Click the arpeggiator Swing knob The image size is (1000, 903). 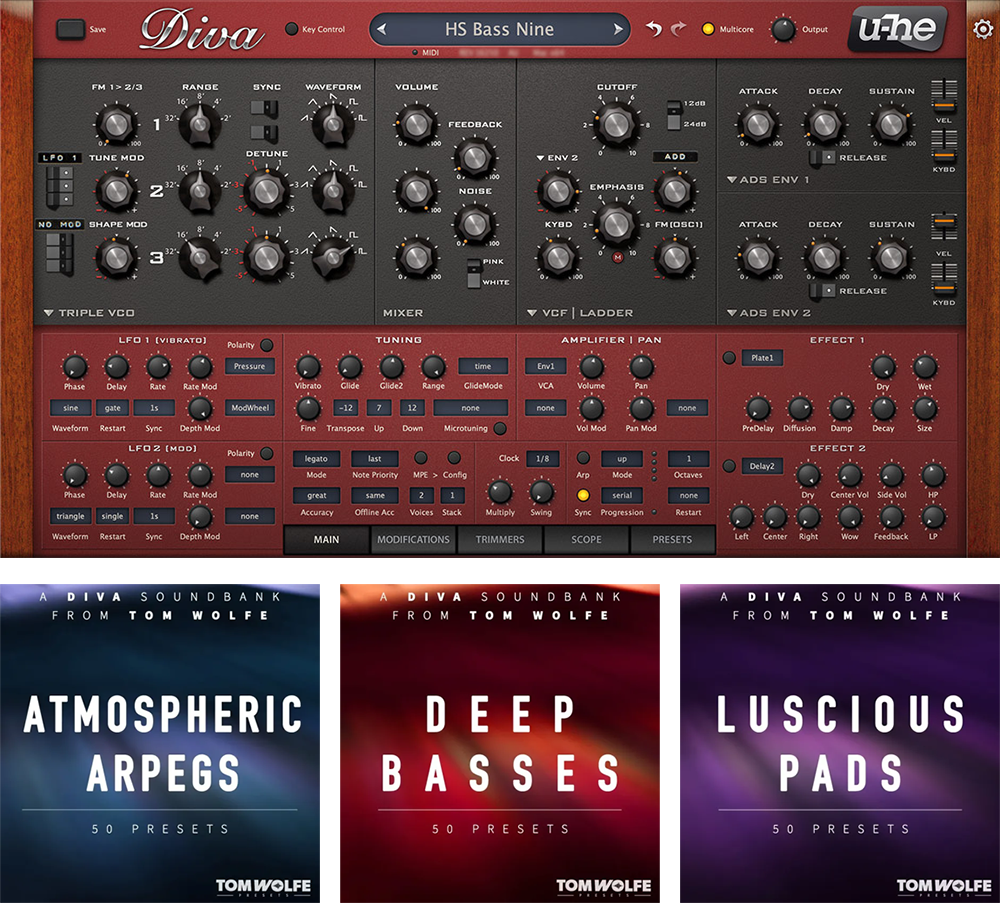541,492
